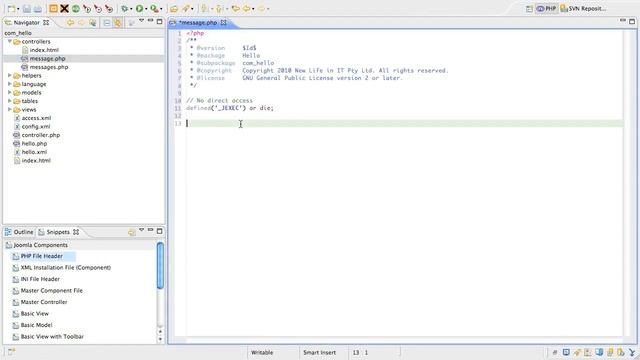Click the Print toolbar icon
The image size is (640, 360).
click(x=38, y=8)
